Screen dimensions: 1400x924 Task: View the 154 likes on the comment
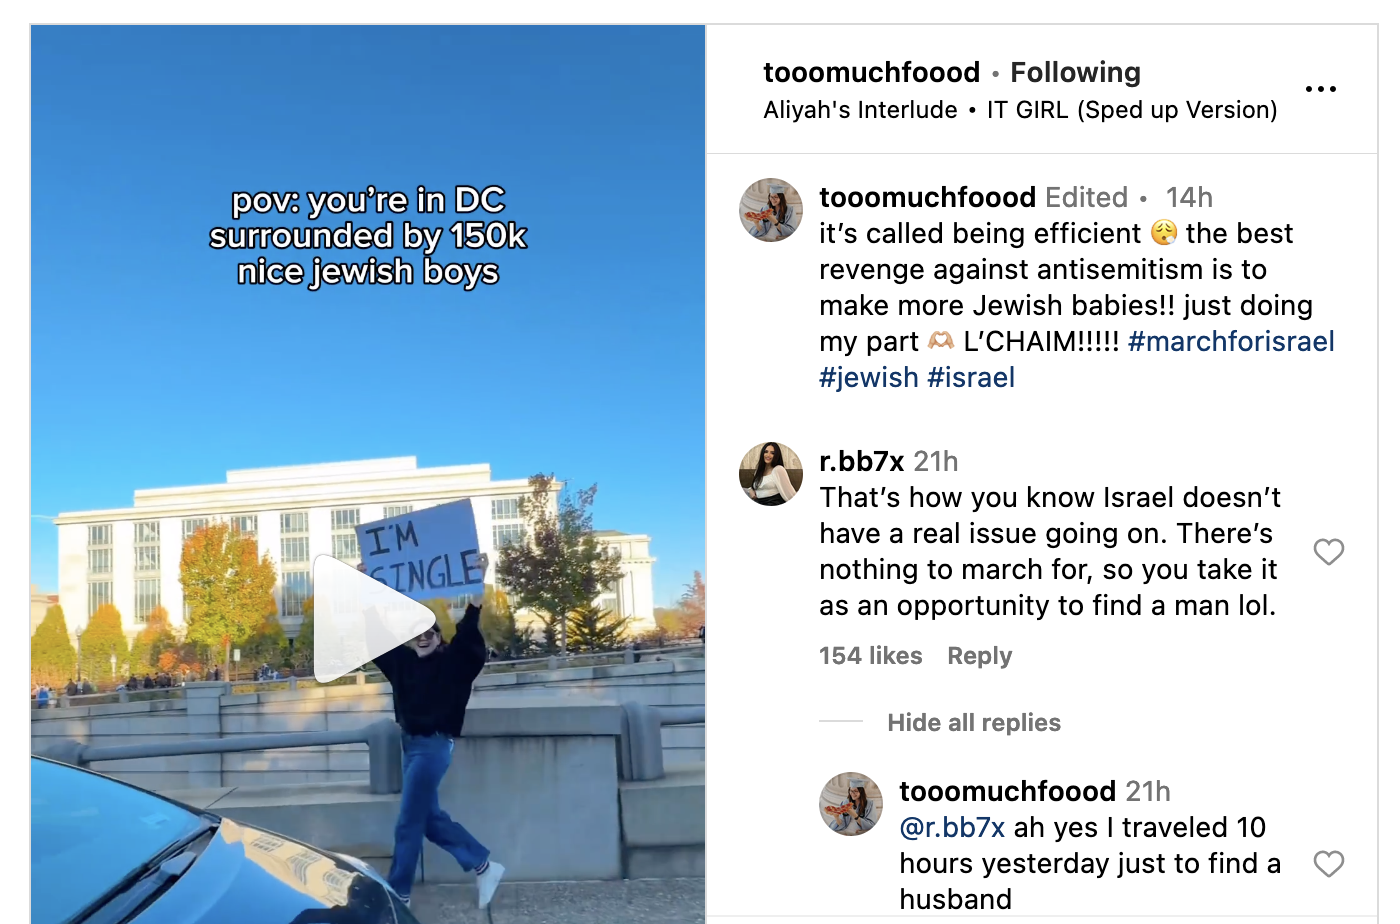click(870, 656)
